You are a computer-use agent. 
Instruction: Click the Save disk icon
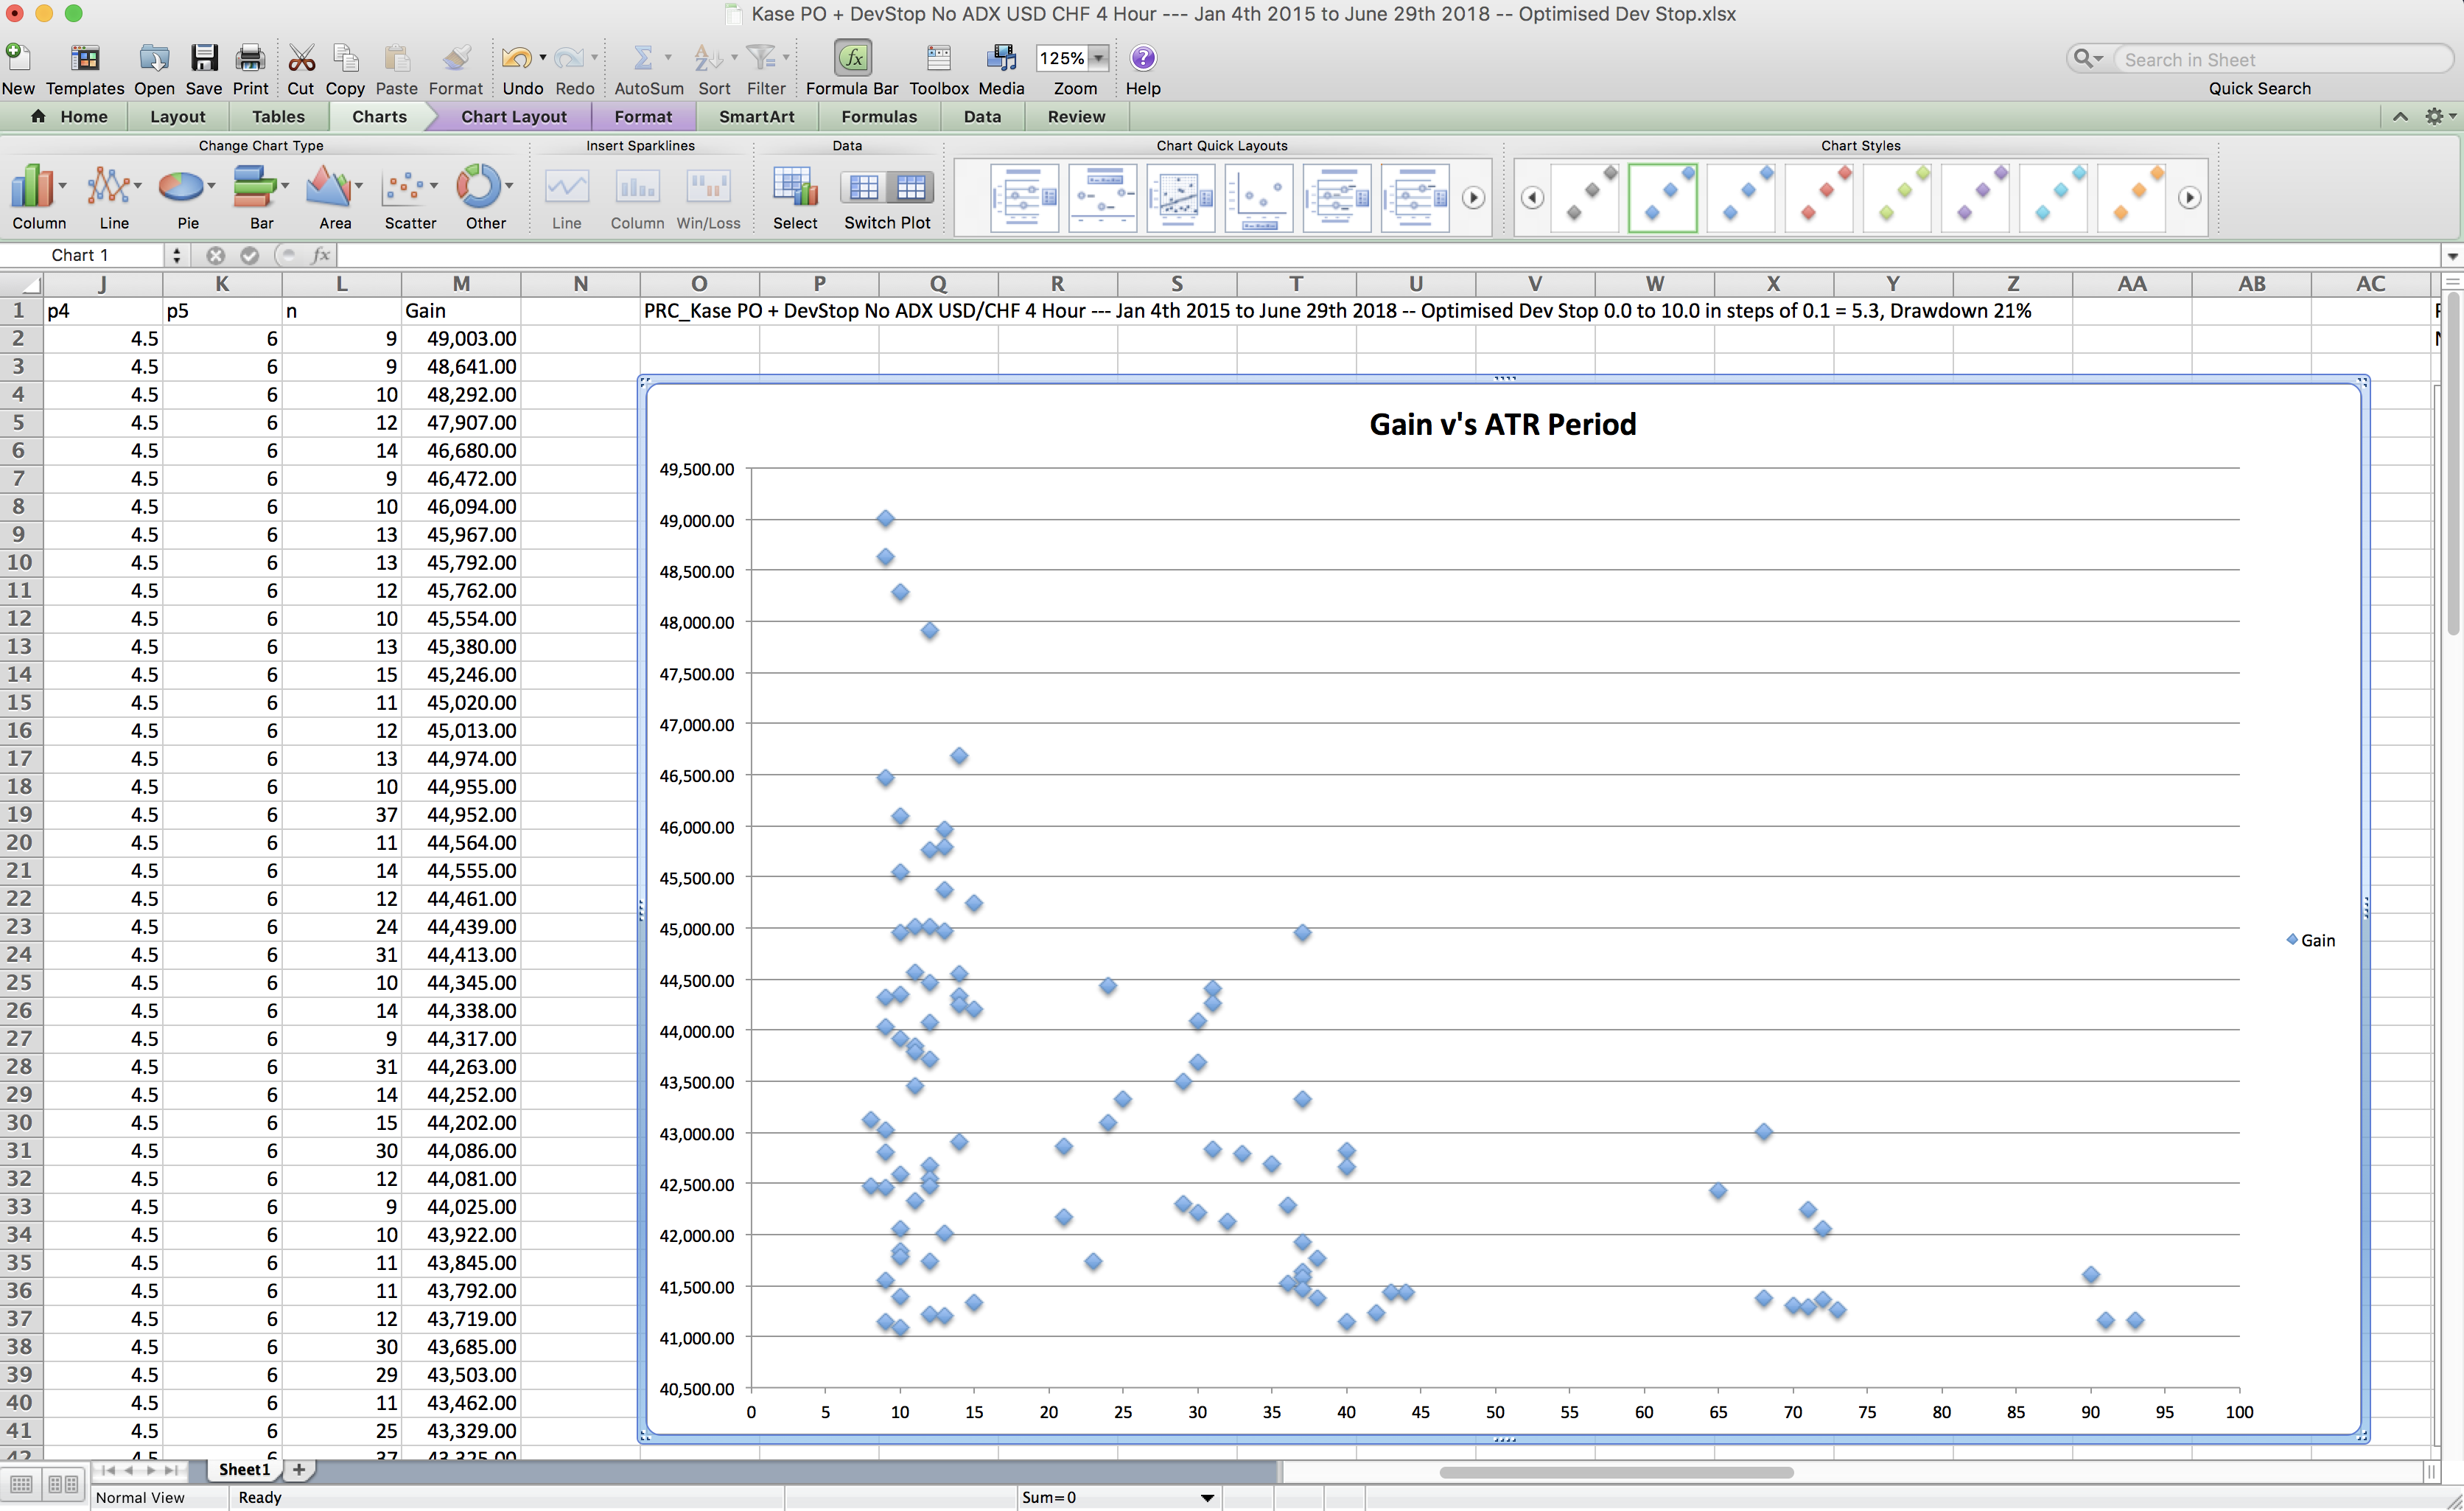click(204, 59)
